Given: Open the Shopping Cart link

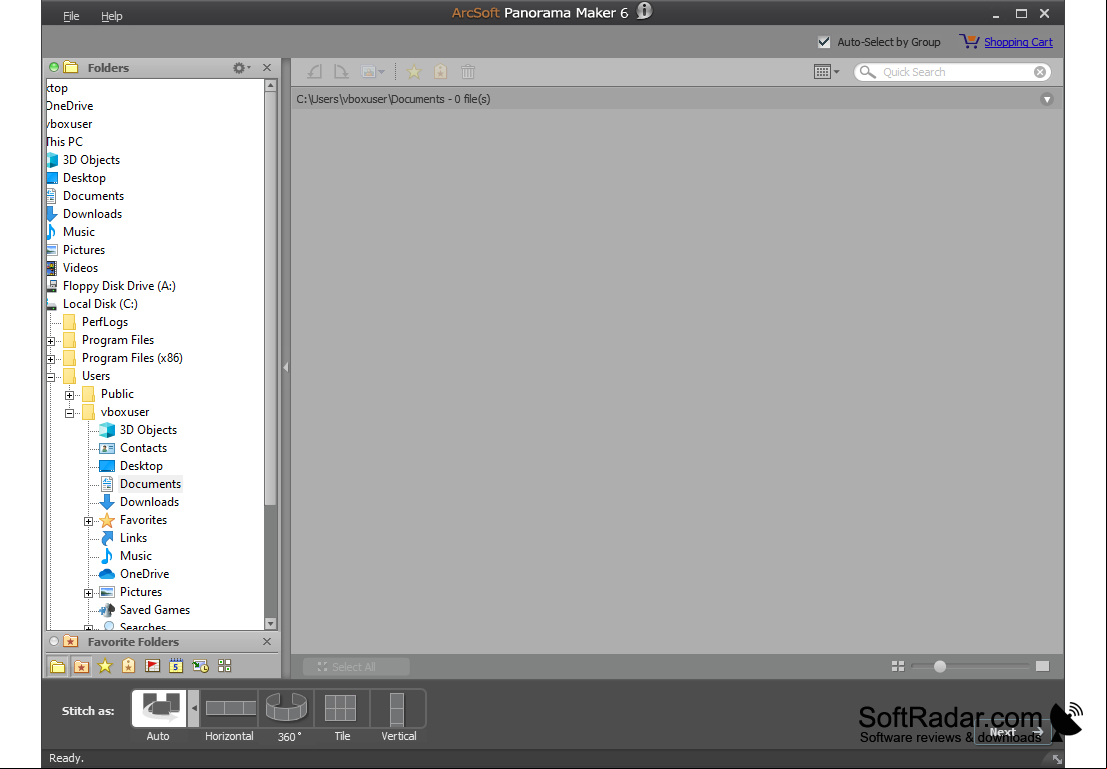Looking at the screenshot, I should click(x=1018, y=42).
